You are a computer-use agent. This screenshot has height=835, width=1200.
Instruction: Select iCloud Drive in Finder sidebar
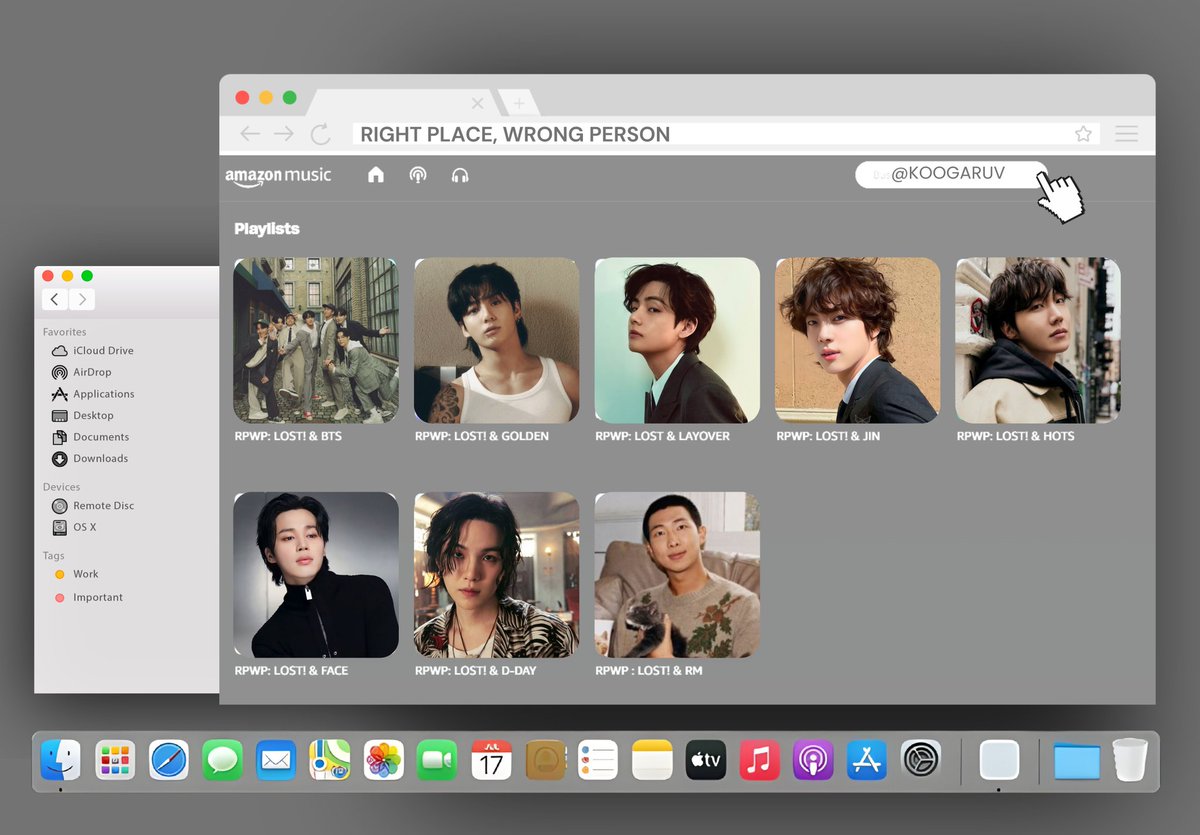[x=92, y=351]
